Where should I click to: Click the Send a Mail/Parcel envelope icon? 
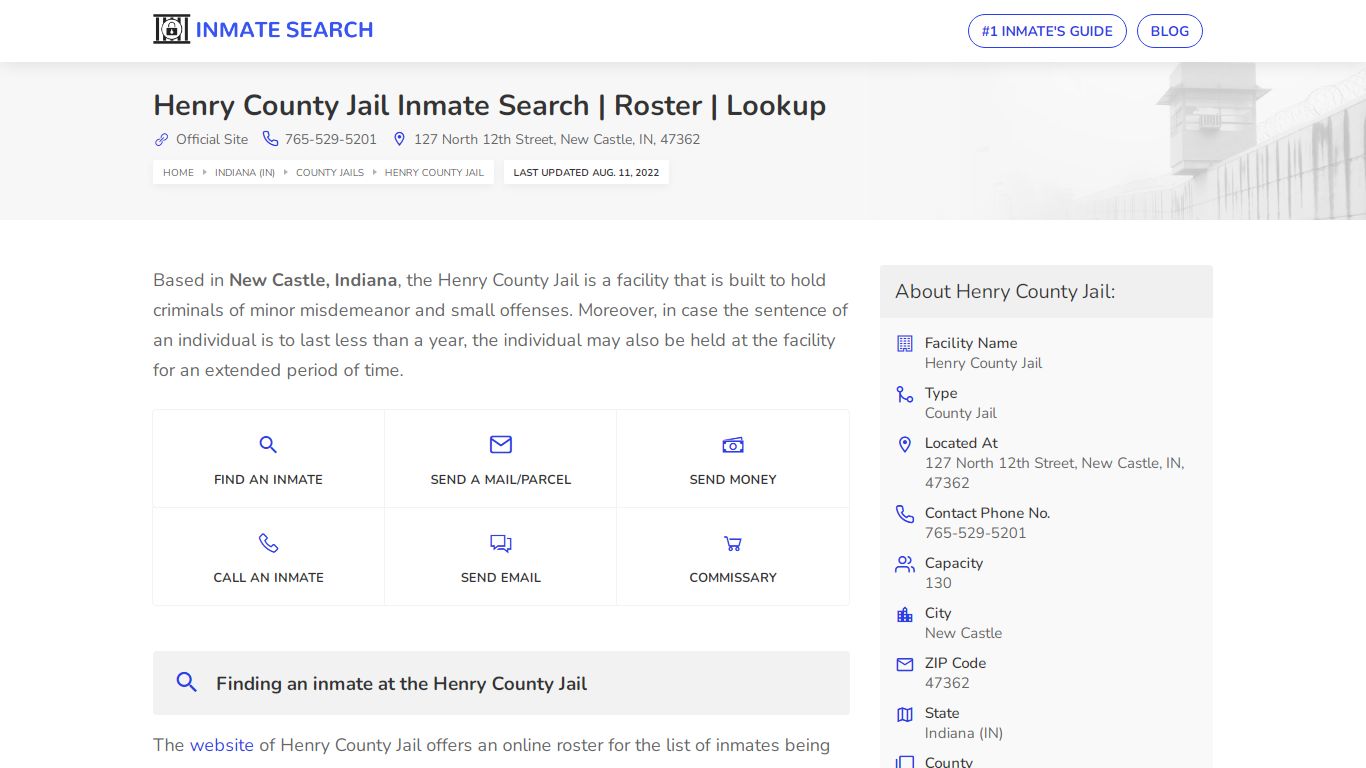[501, 444]
